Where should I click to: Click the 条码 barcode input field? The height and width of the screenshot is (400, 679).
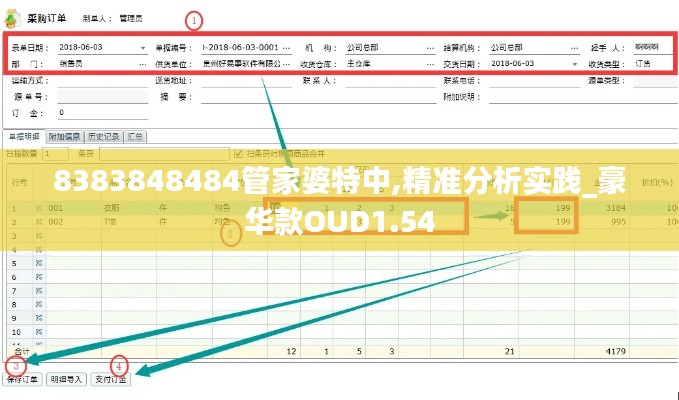tap(164, 154)
